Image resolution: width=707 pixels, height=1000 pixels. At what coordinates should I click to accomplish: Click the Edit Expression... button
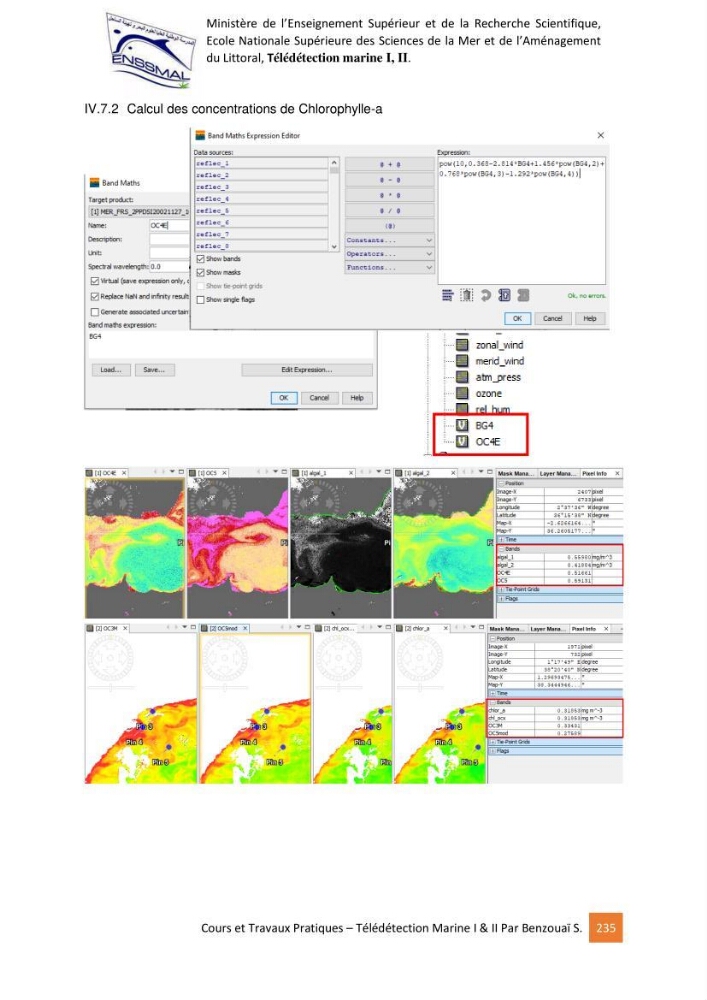pos(307,370)
